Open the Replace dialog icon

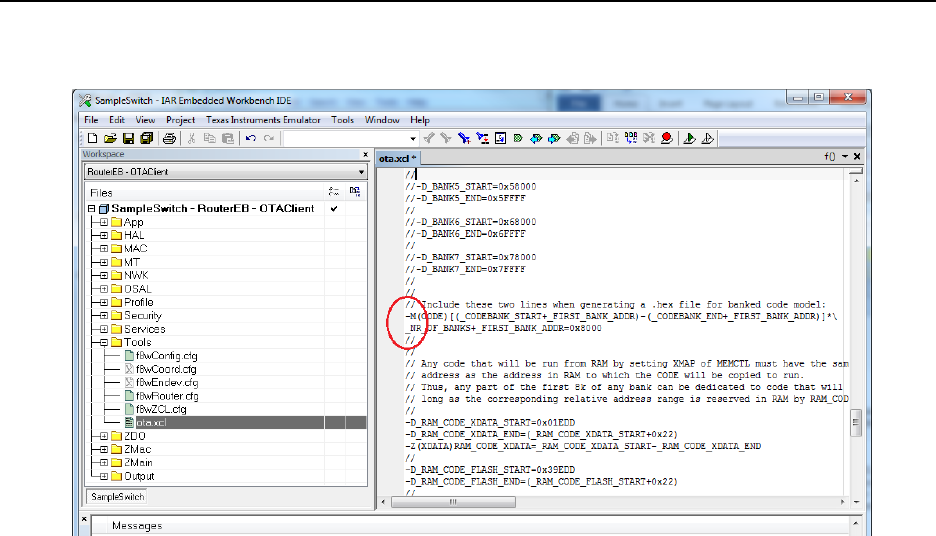(482, 138)
